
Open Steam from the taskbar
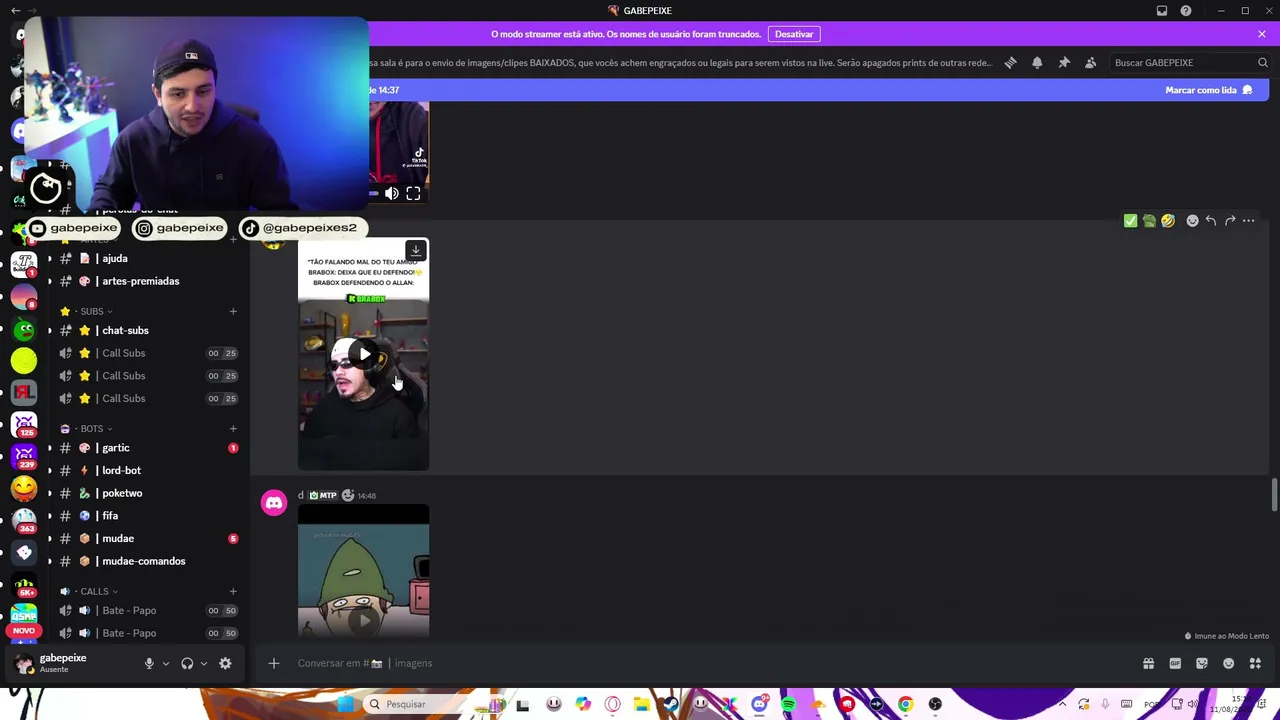[671, 704]
